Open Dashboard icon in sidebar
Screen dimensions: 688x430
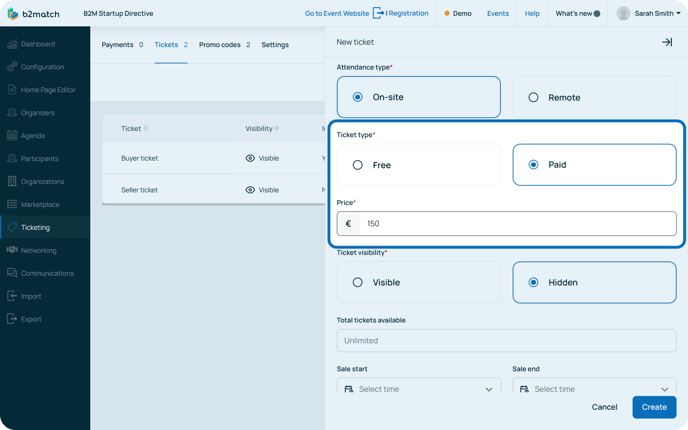click(12, 44)
